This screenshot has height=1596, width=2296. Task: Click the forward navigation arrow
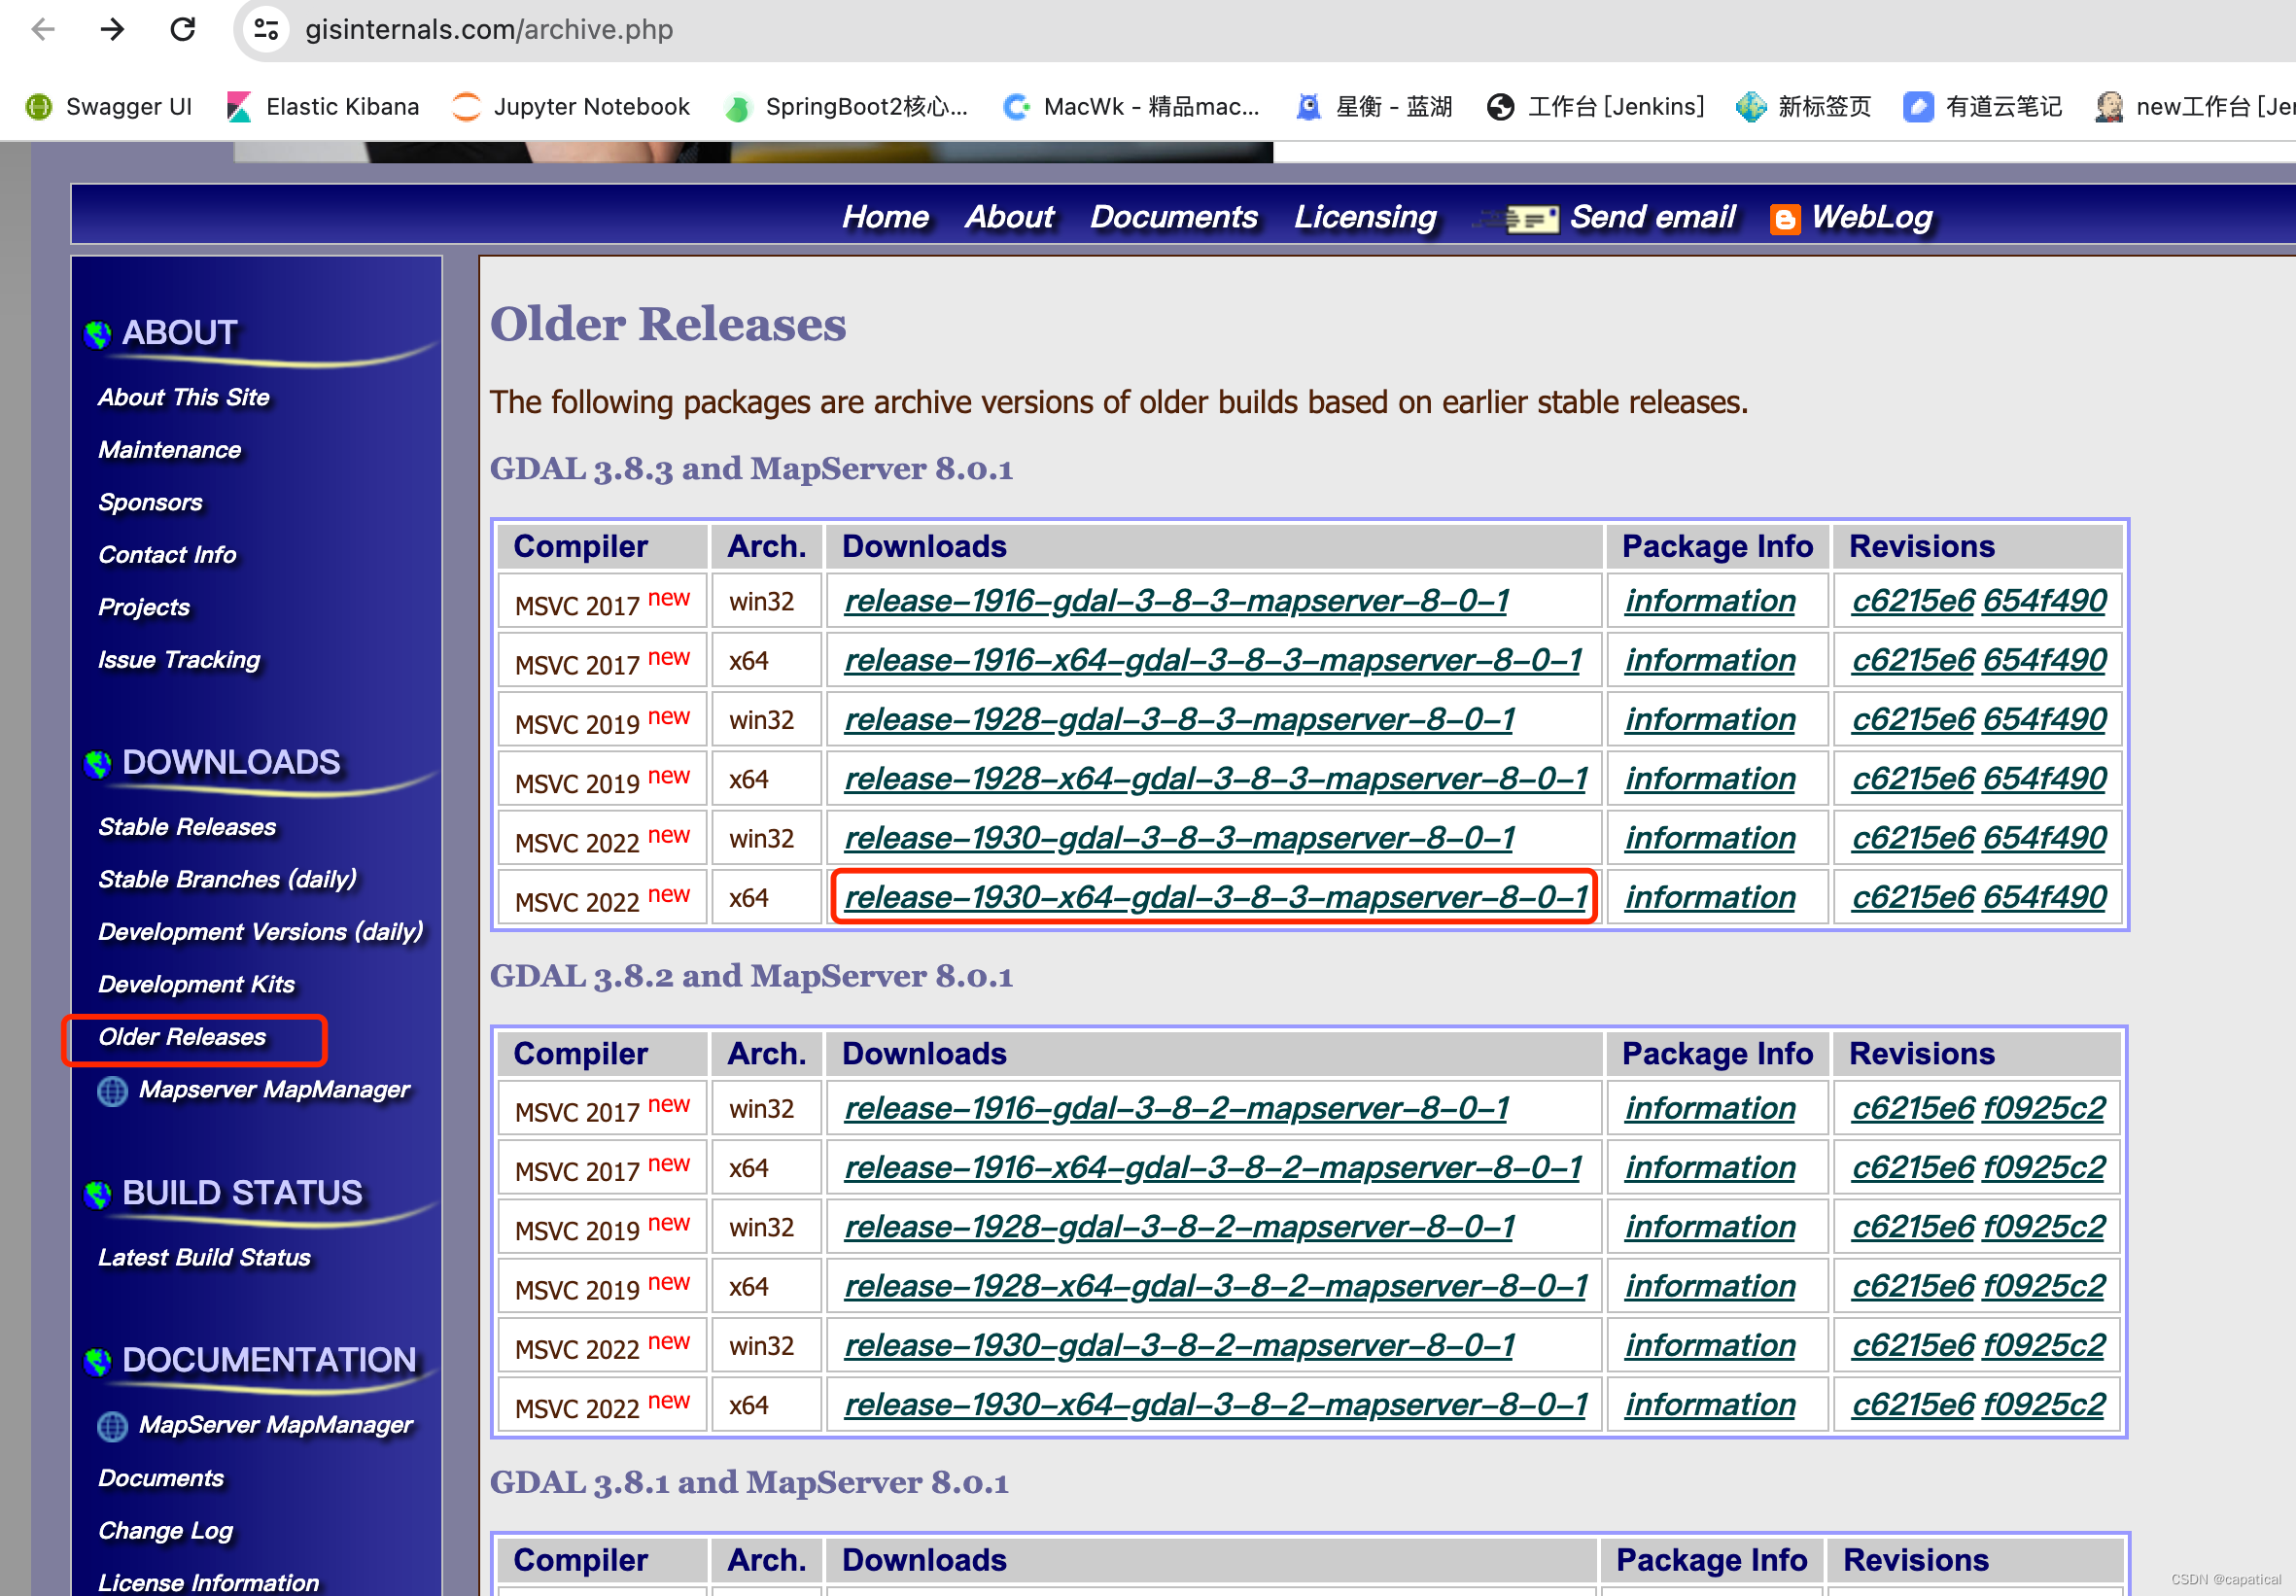112,29
